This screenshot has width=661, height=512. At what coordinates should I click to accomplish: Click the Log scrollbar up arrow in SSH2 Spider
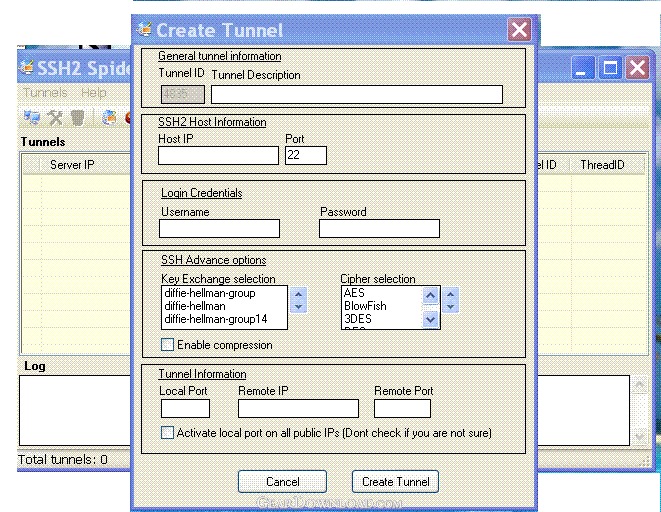point(640,384)
